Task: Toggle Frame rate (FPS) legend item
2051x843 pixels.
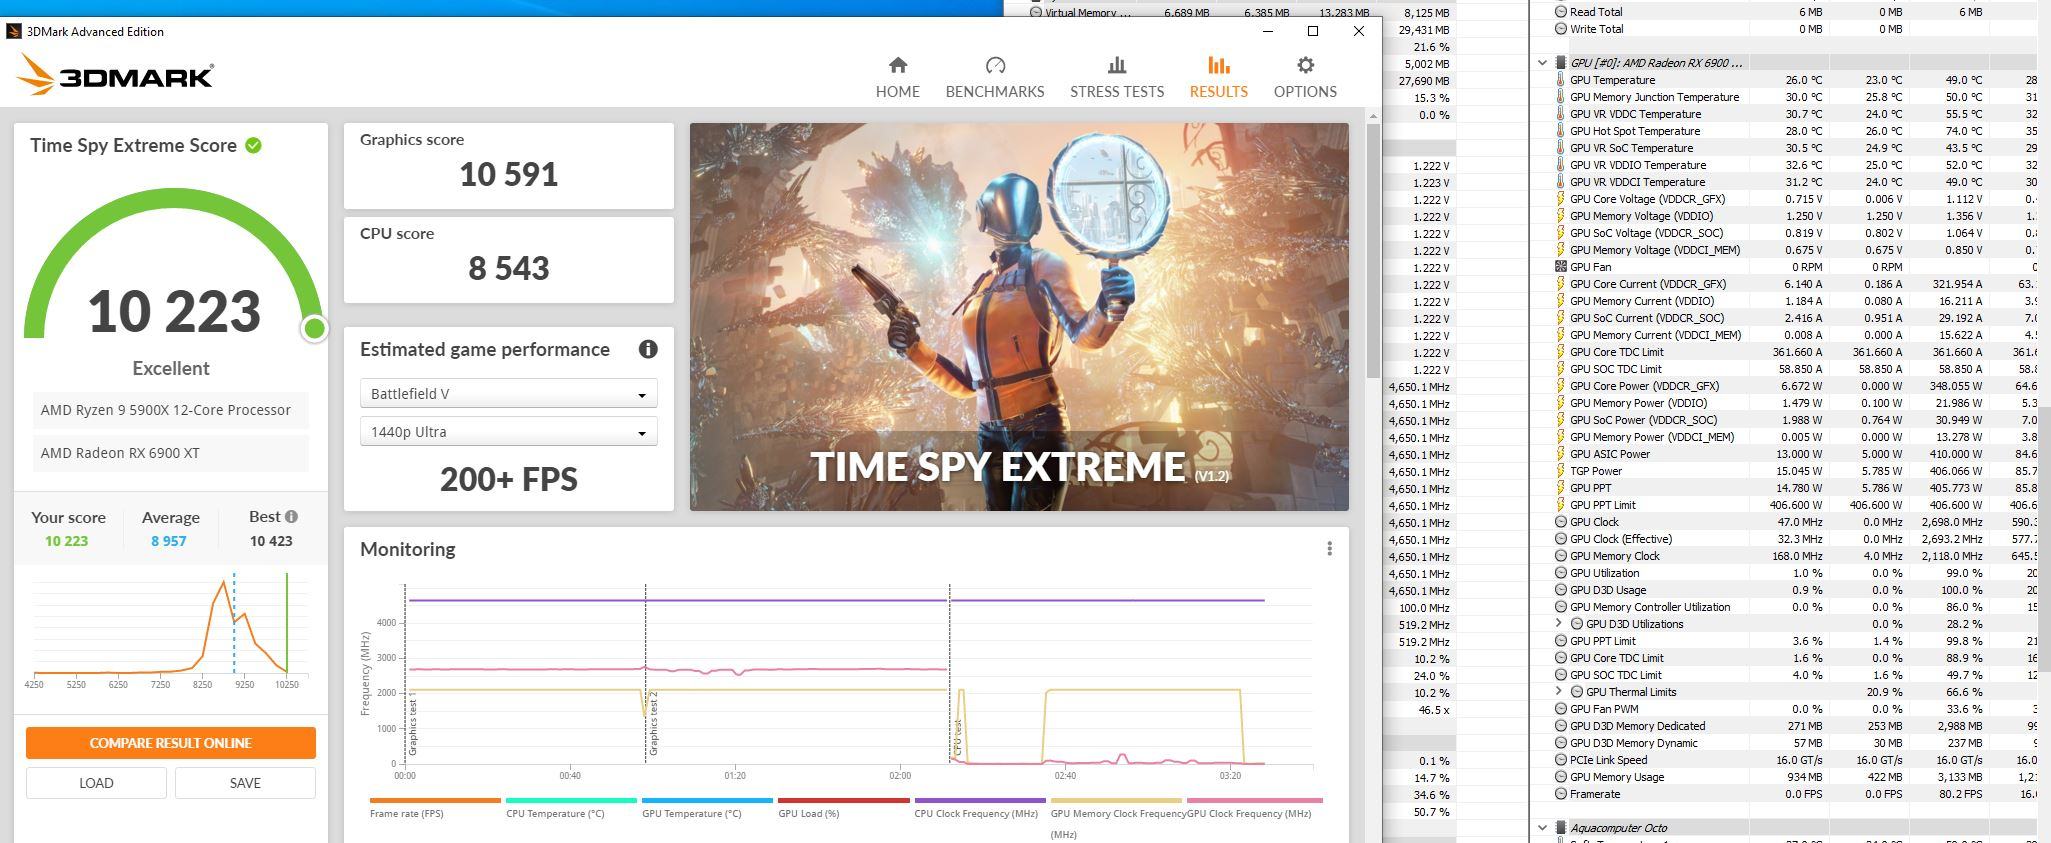Action: pyautogui.click(x=434, y=808)
